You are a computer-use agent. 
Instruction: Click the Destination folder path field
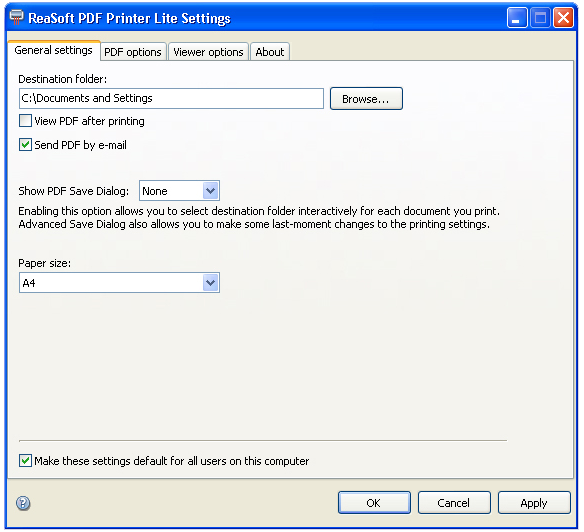coord(171,98)
